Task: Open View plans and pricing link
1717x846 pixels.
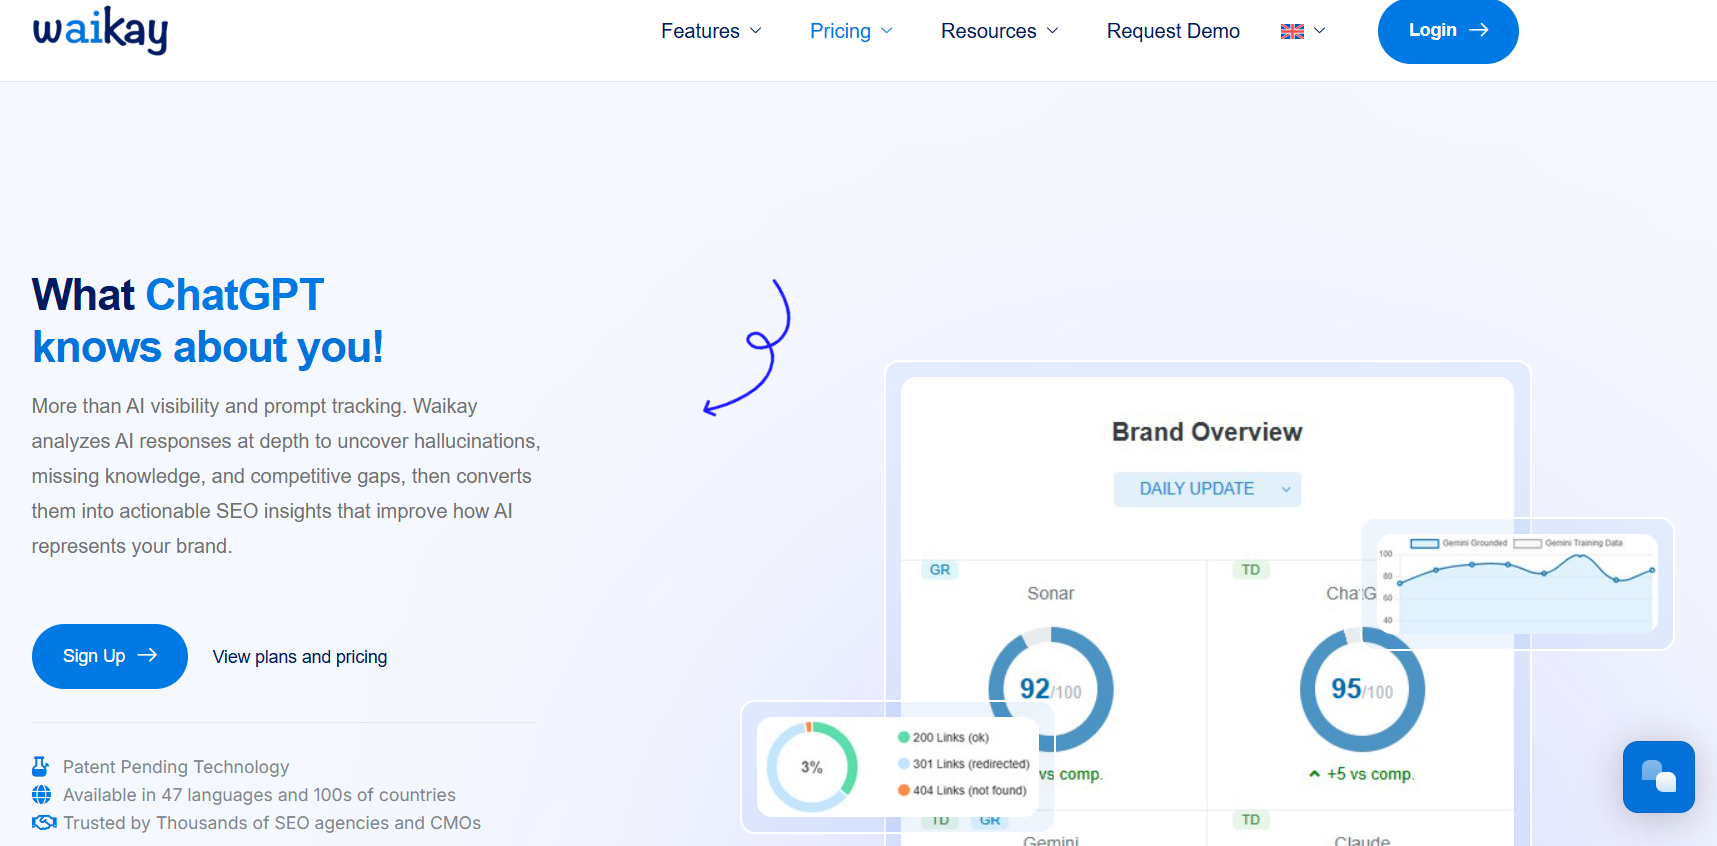Action: point(300,657)
